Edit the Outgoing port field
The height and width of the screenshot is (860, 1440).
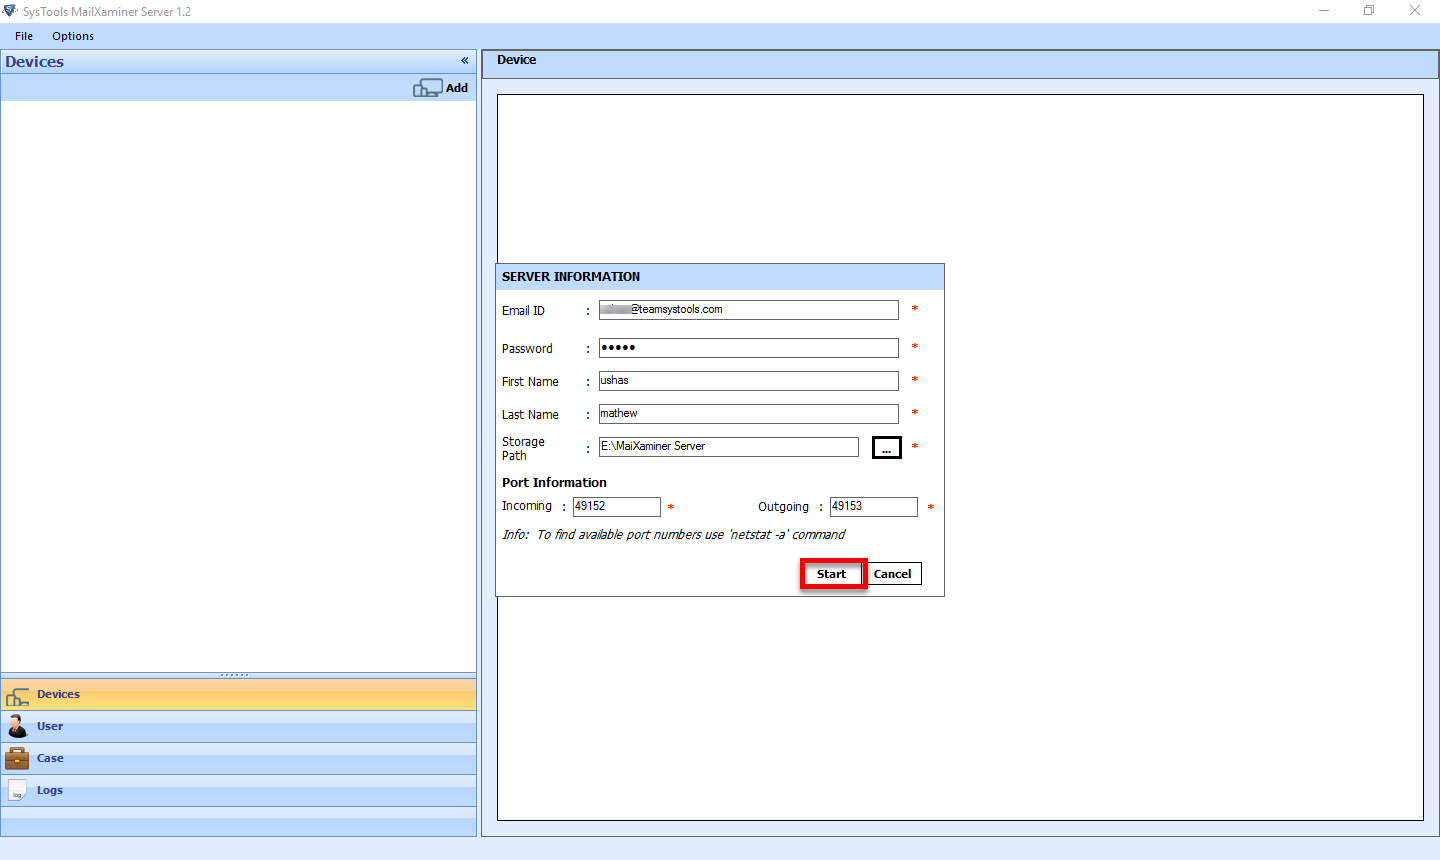873,507
